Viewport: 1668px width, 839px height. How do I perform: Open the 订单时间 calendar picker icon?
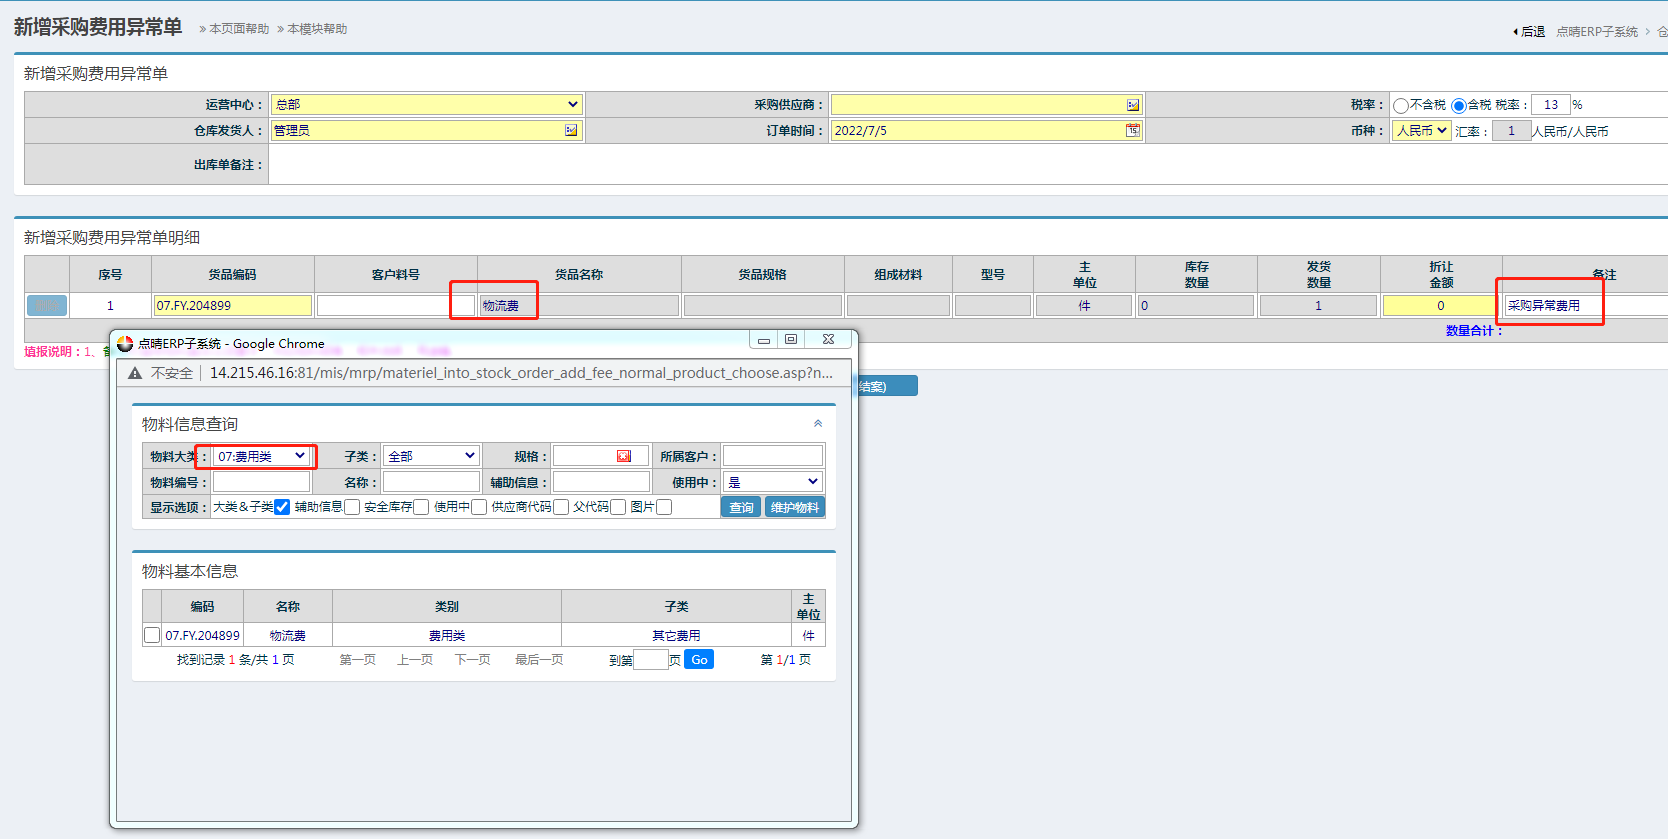[x=1132, y=131]
